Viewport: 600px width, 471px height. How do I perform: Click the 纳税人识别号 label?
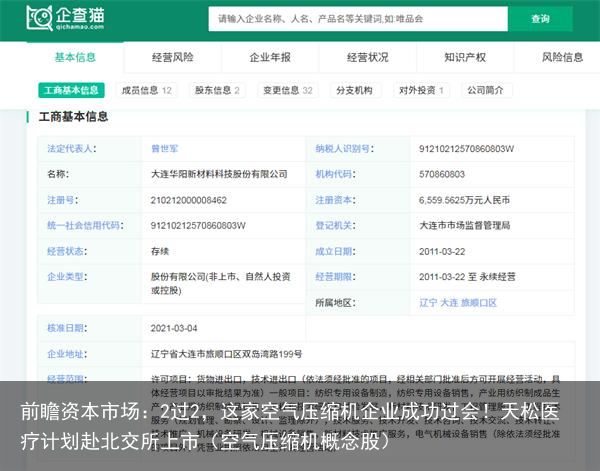pos(344,148)
